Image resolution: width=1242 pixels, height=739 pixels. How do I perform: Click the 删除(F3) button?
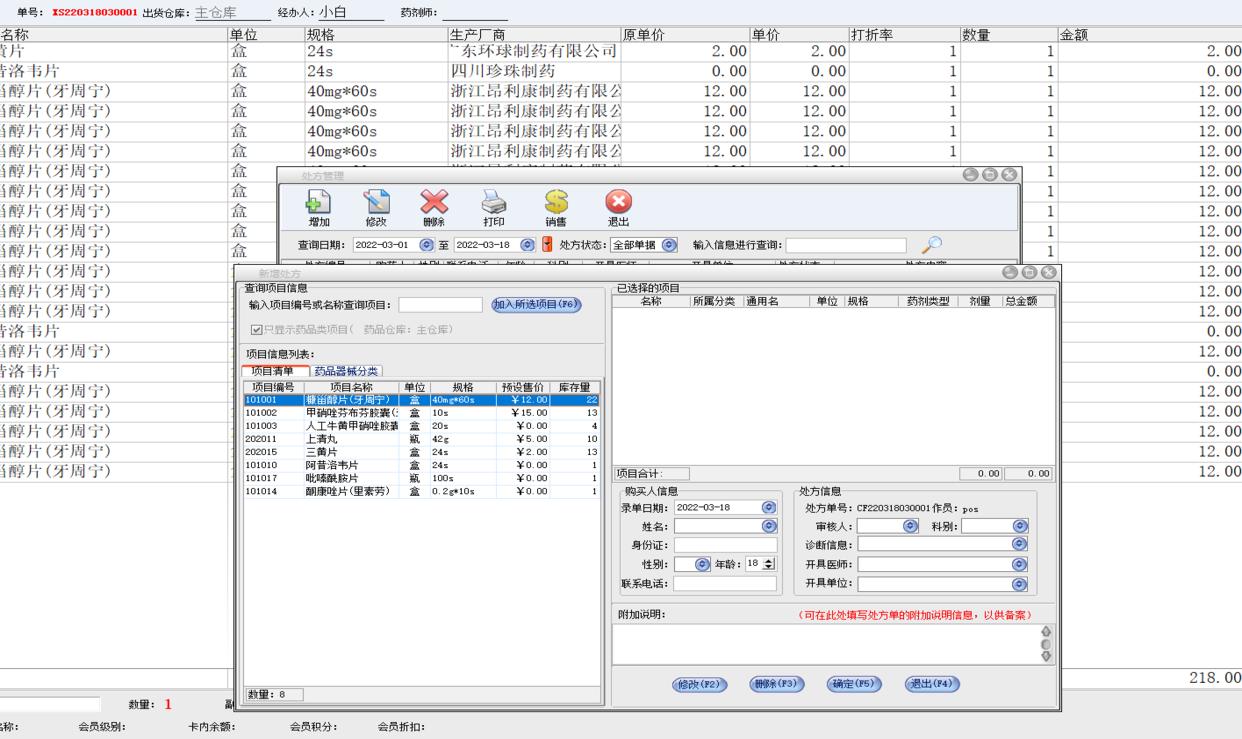click(775, 684)
